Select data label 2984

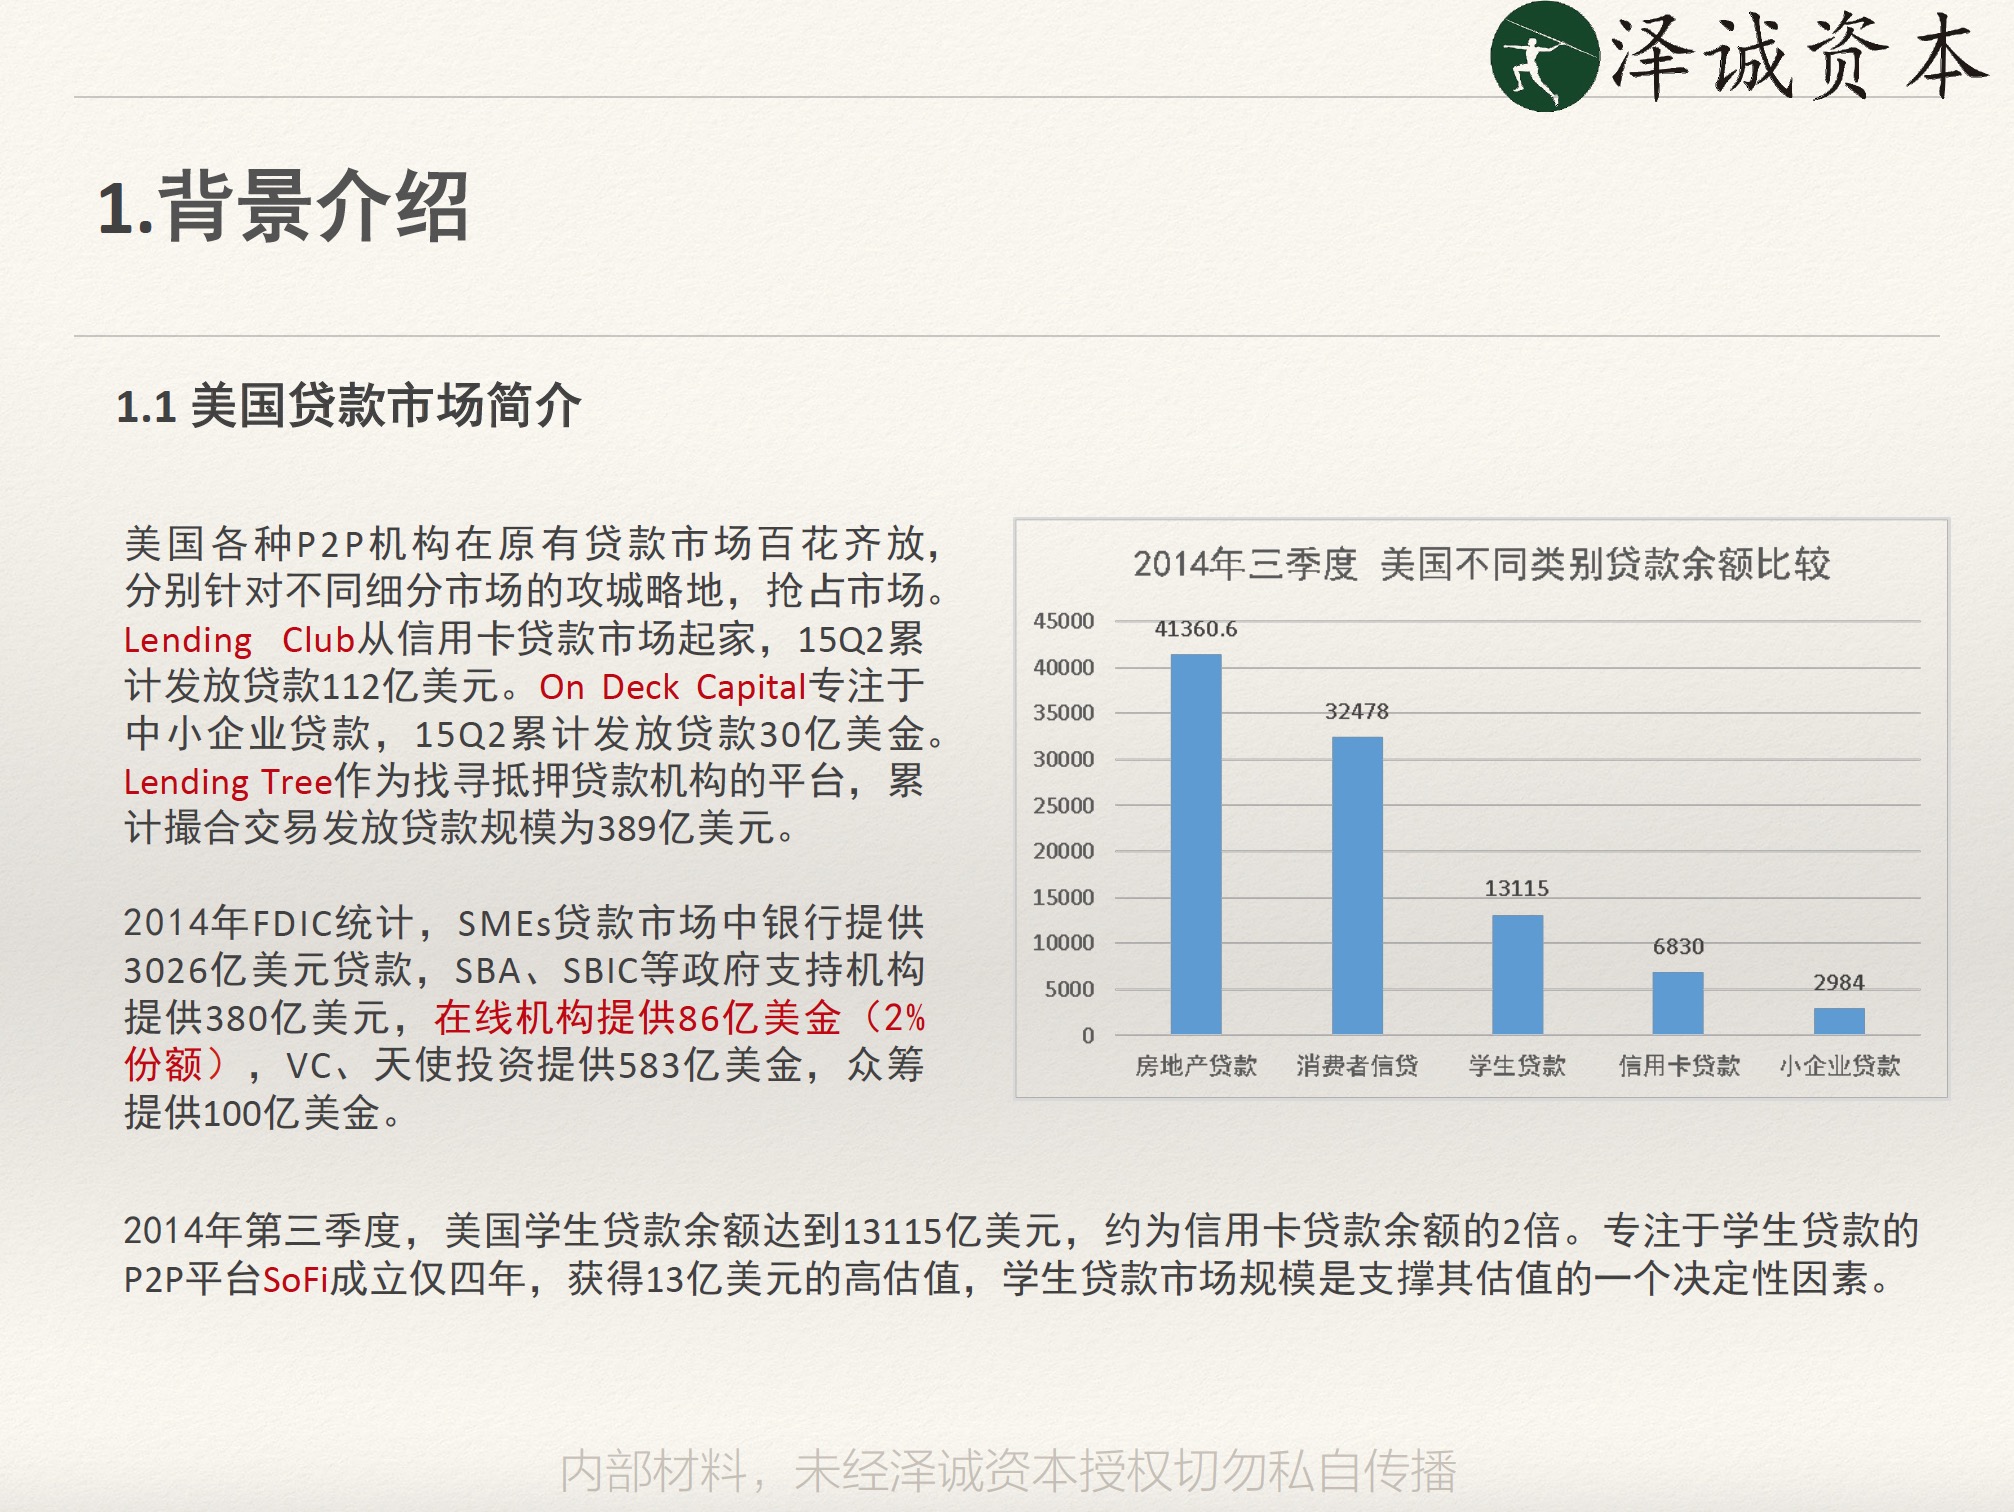pyautogui.click(x=1839, y=982)
